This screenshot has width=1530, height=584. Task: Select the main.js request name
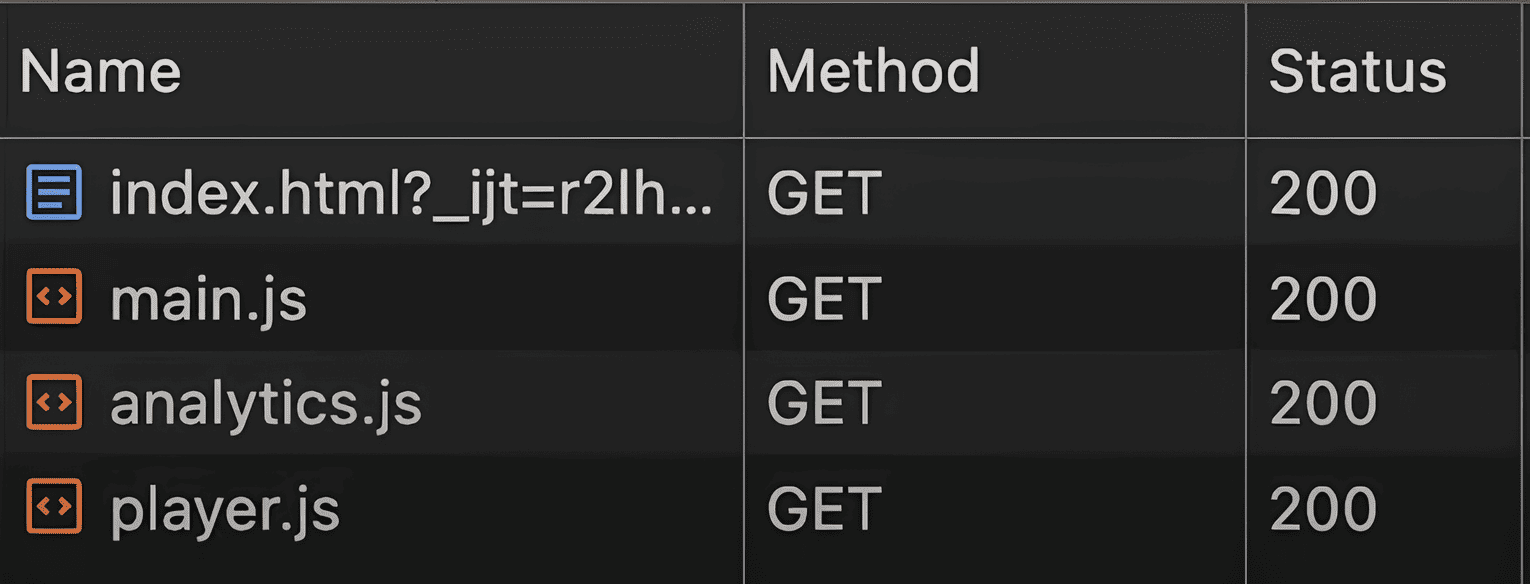point(208,299)
